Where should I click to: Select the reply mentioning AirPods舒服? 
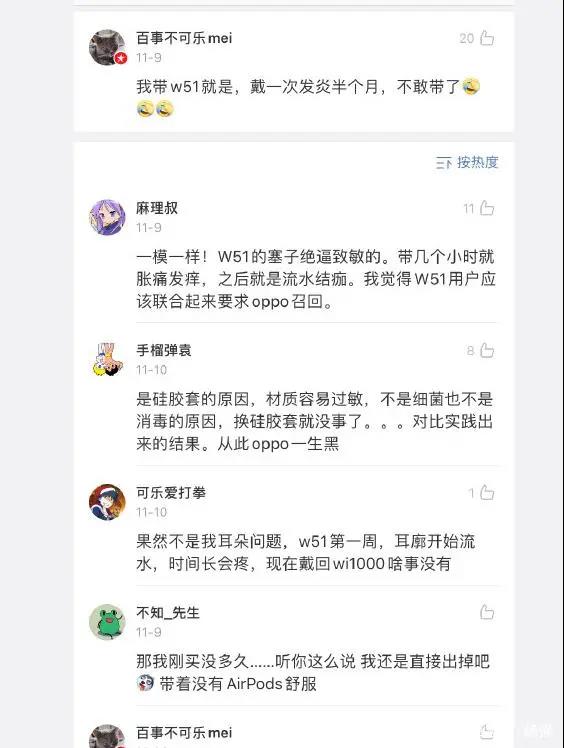click(x=313, y=672)
